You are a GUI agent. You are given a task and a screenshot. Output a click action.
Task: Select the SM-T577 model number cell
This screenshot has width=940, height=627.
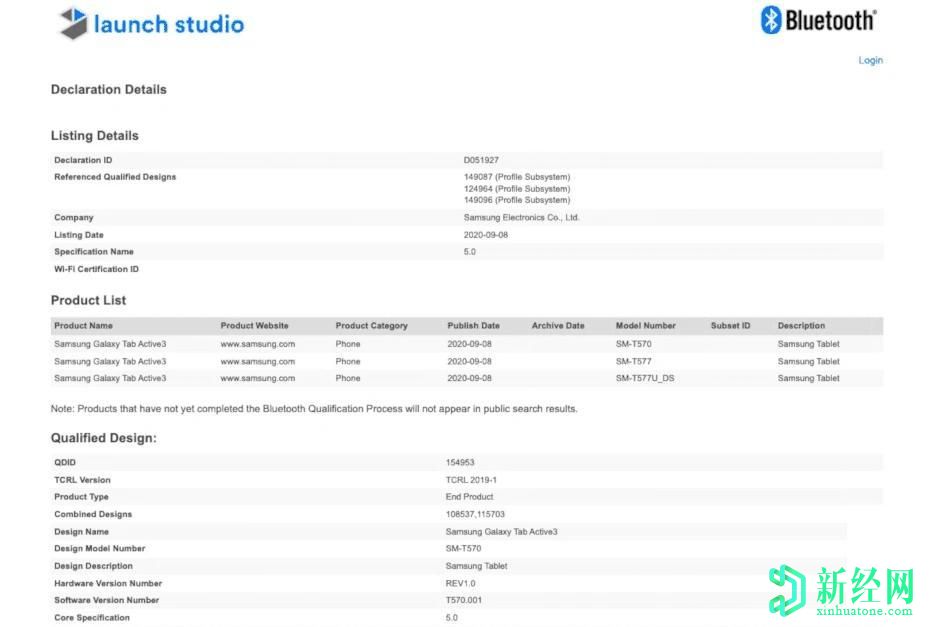633,361
